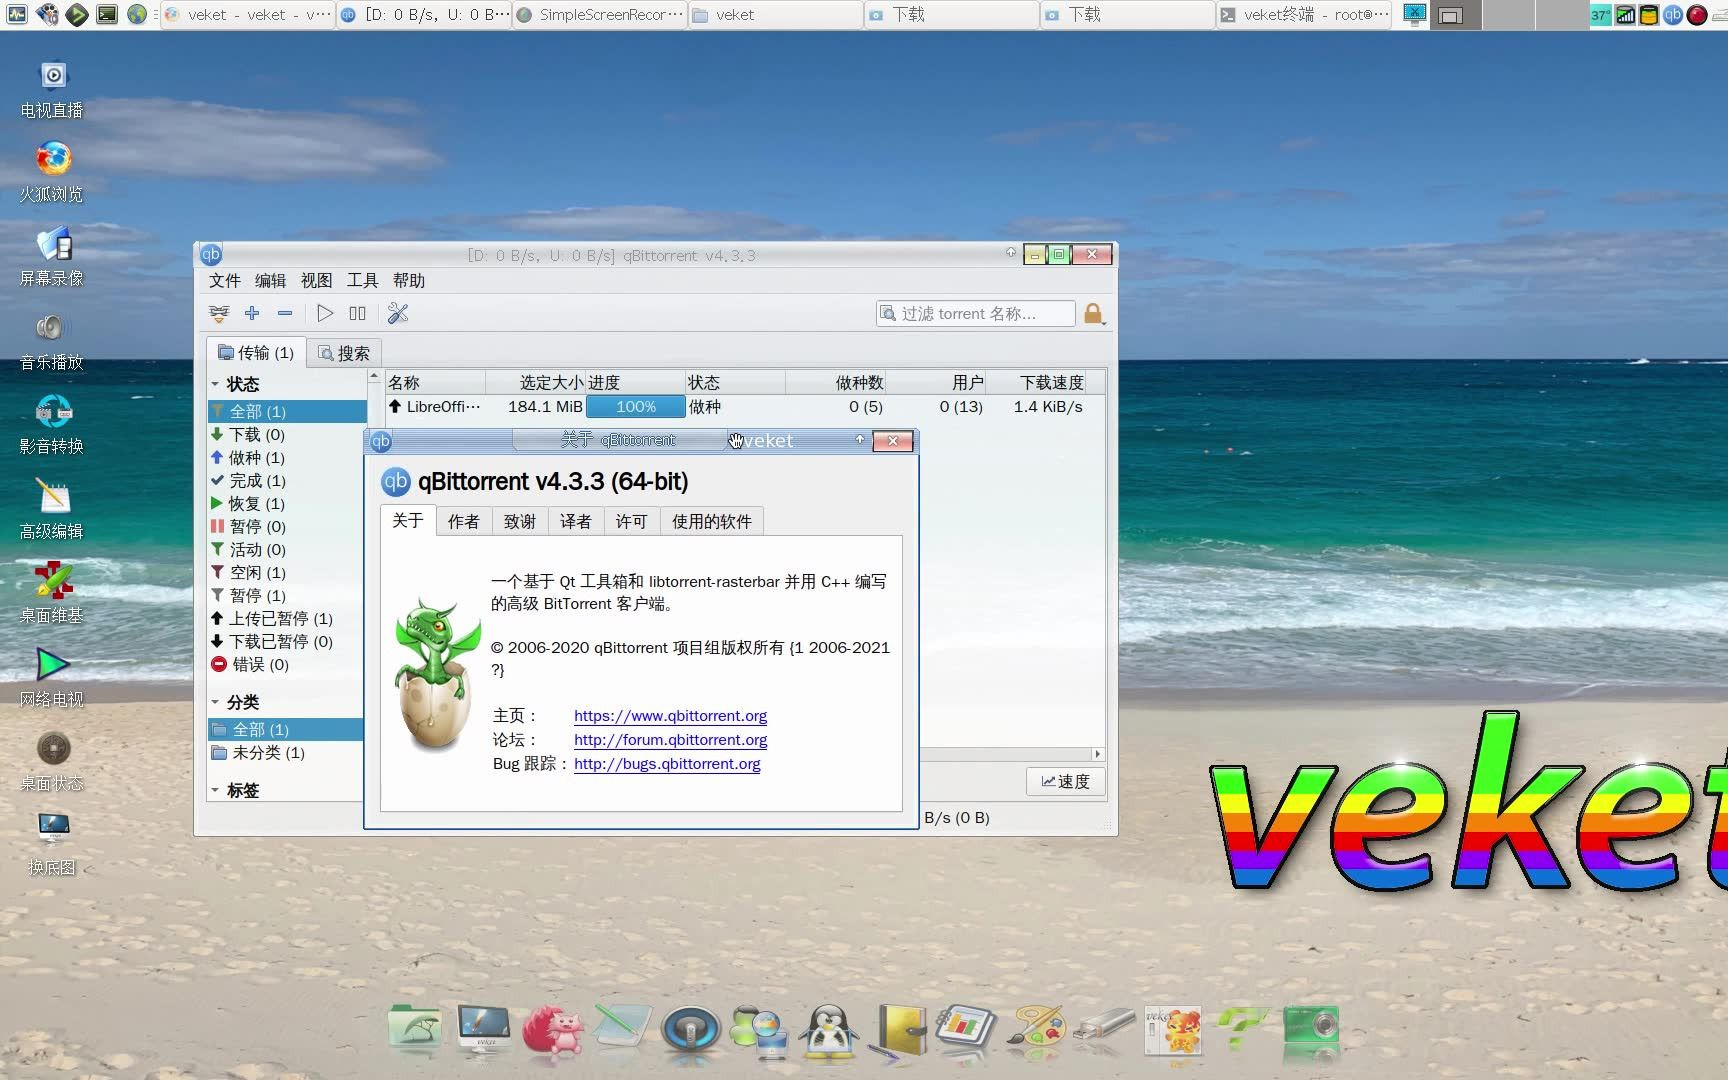Open the 帮助 menu

[x=409, y=281]
